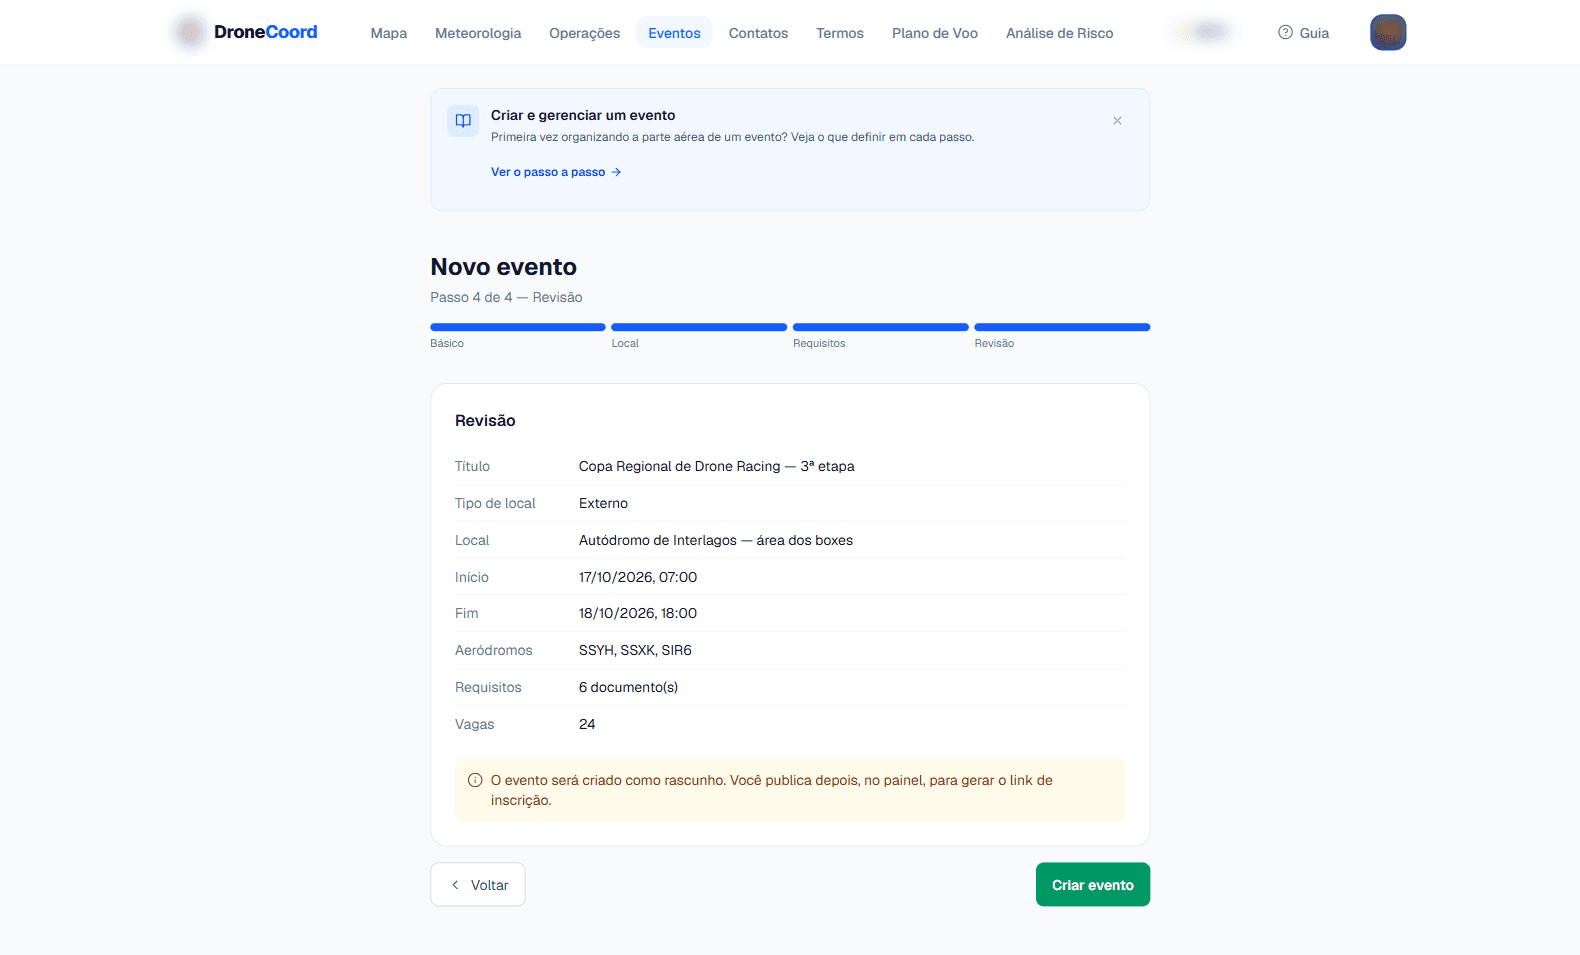Dismiss the guide banner with the X
Image resolution: width=1580 pixels, height=955 pixels.
(x=1117, y=121)
